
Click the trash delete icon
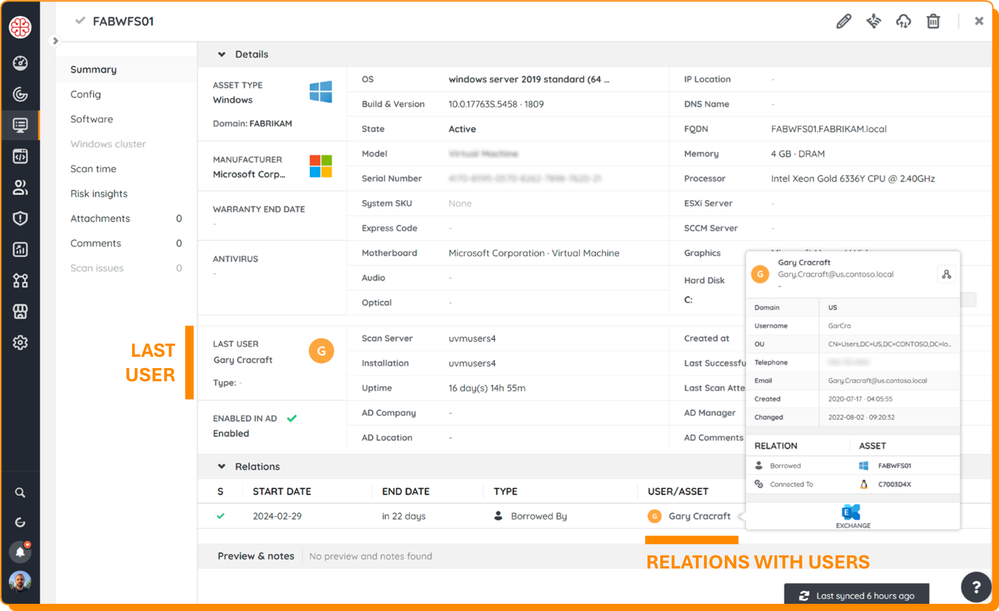[933, 21]
